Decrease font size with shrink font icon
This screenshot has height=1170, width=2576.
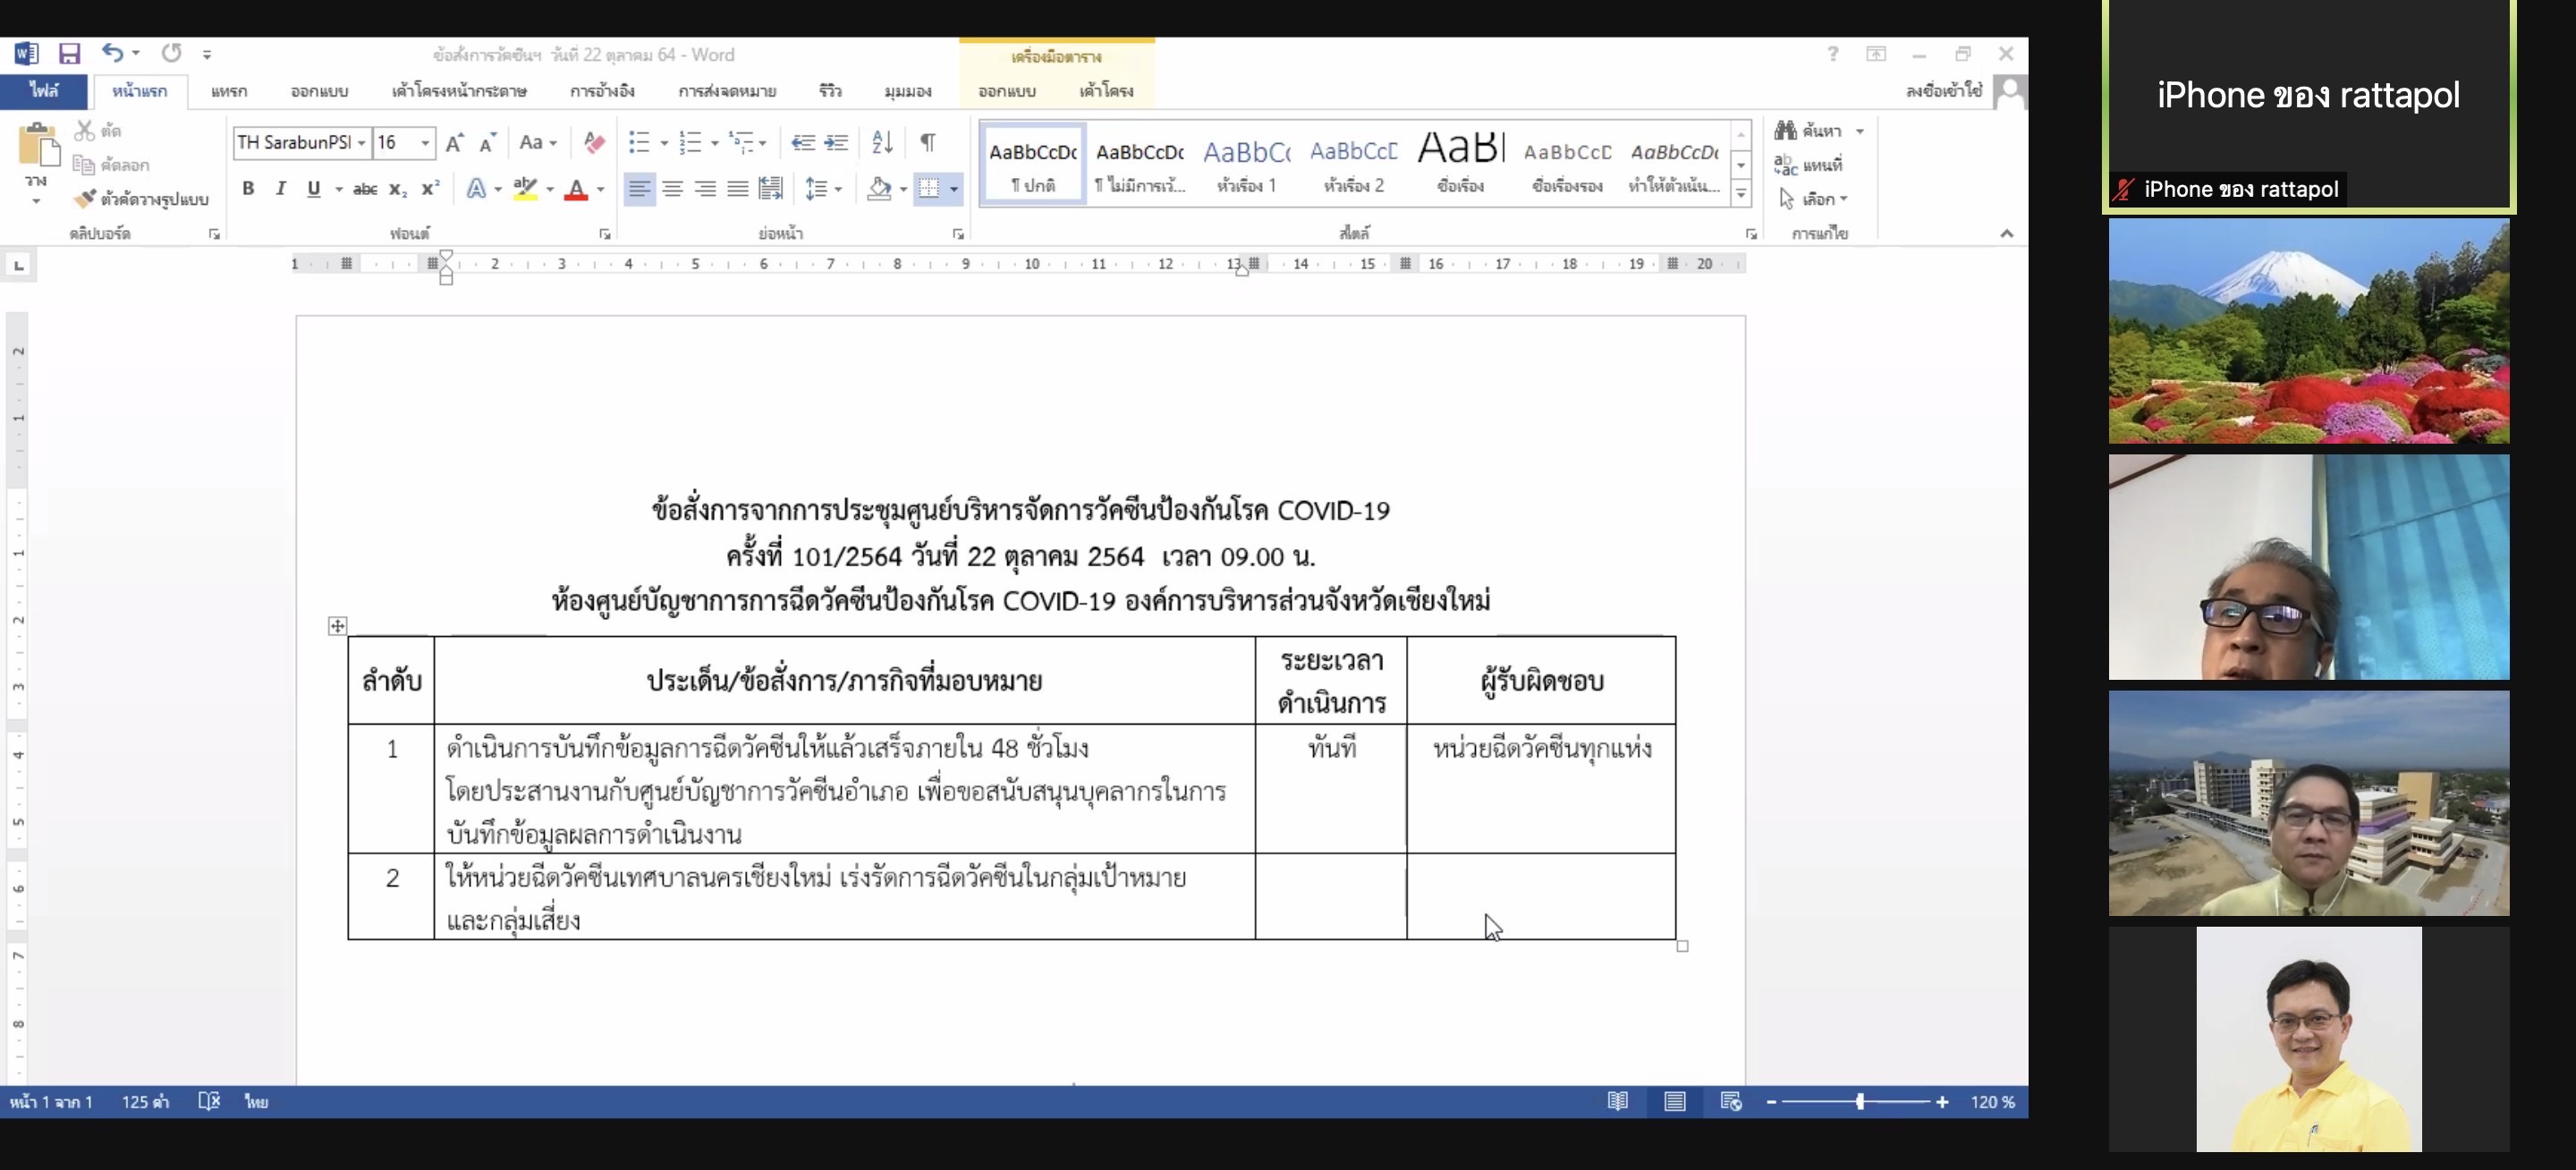pos(487,142)
